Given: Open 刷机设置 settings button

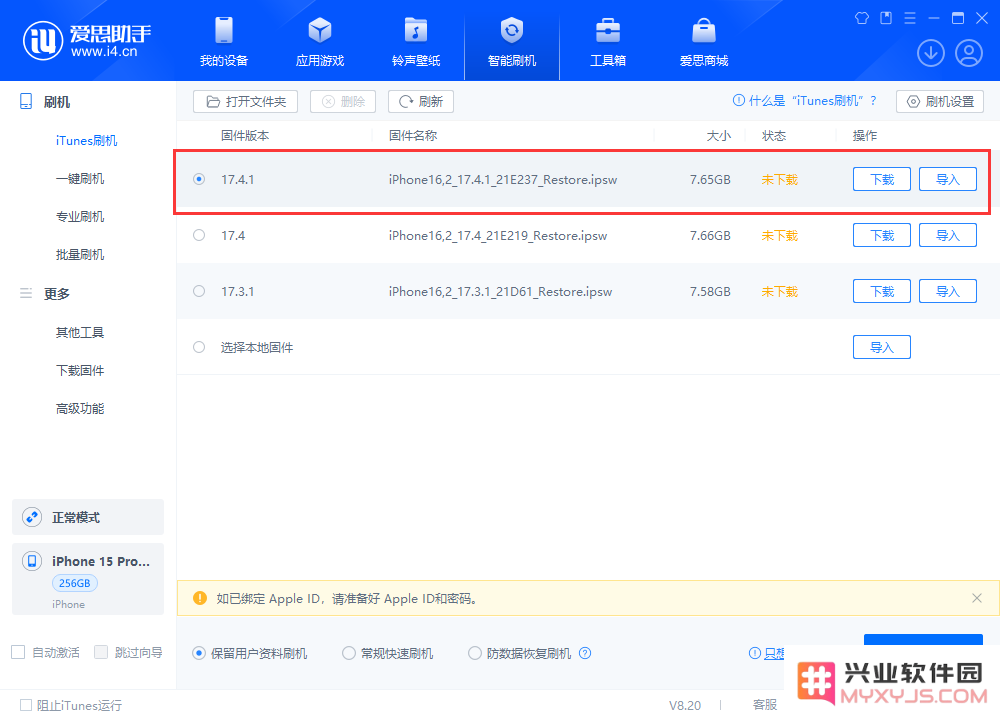Looking at the screenshot, I should click(940, 101).
